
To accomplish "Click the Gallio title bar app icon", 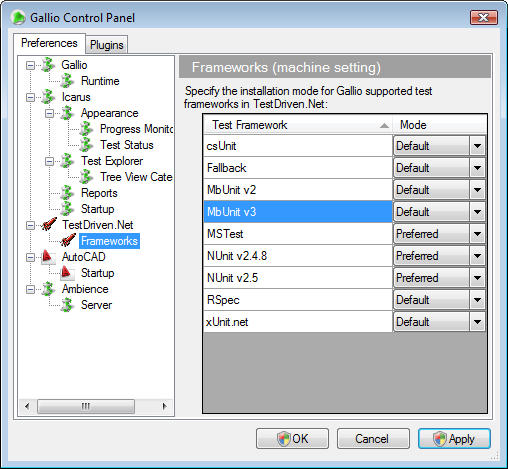I will 18,17.
